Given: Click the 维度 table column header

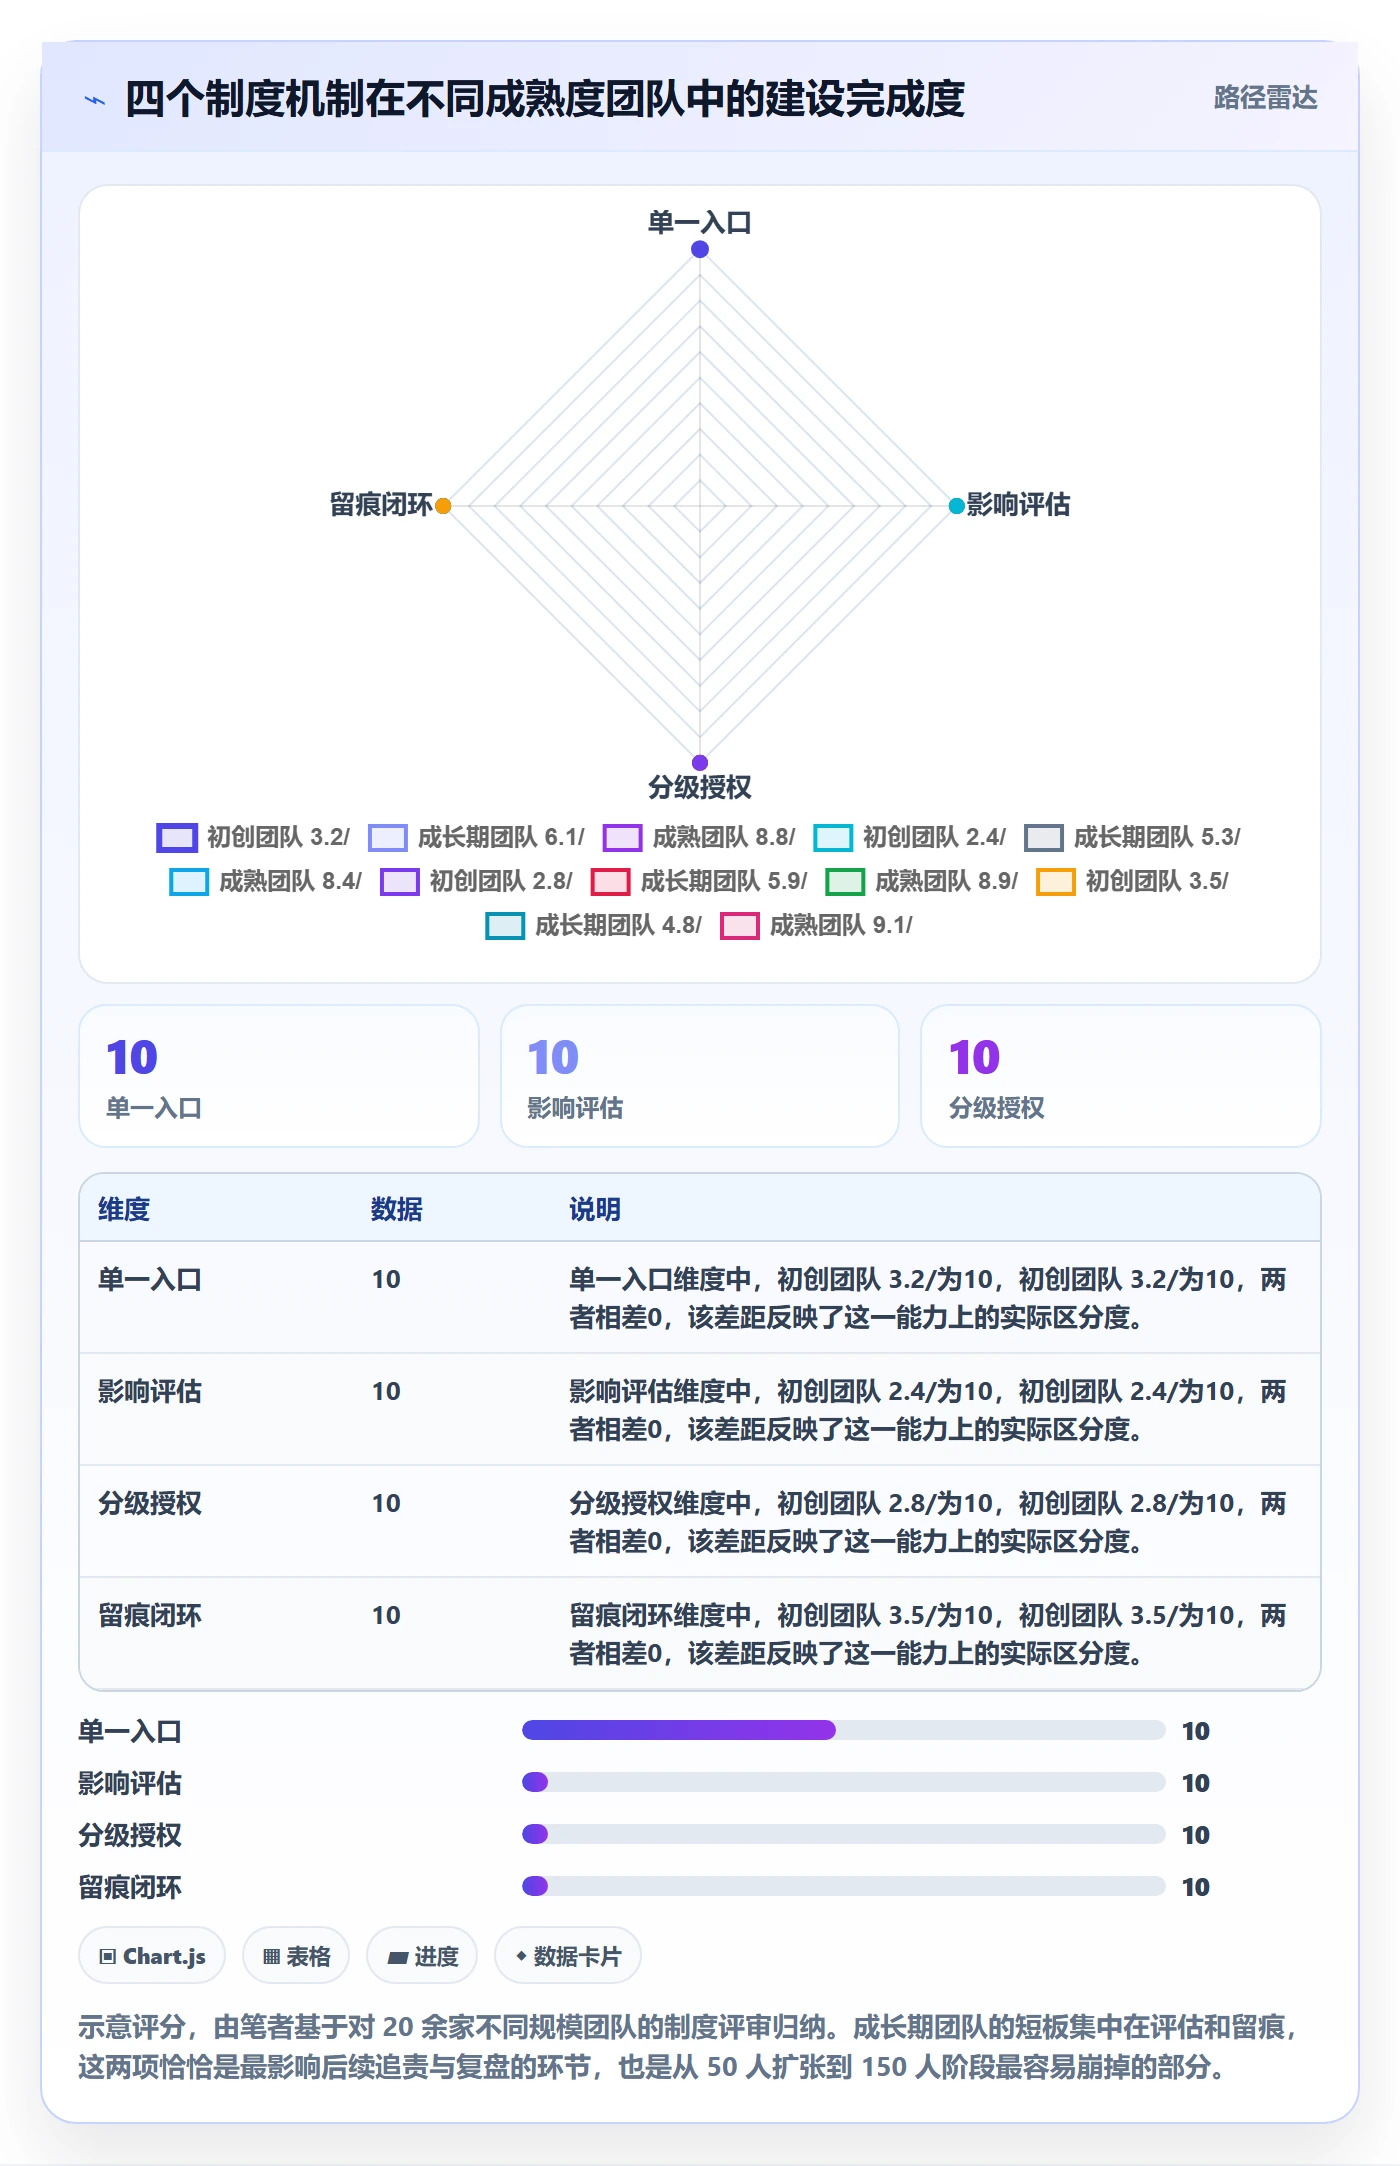Looking at the screenshot, I should (124, 1209).
